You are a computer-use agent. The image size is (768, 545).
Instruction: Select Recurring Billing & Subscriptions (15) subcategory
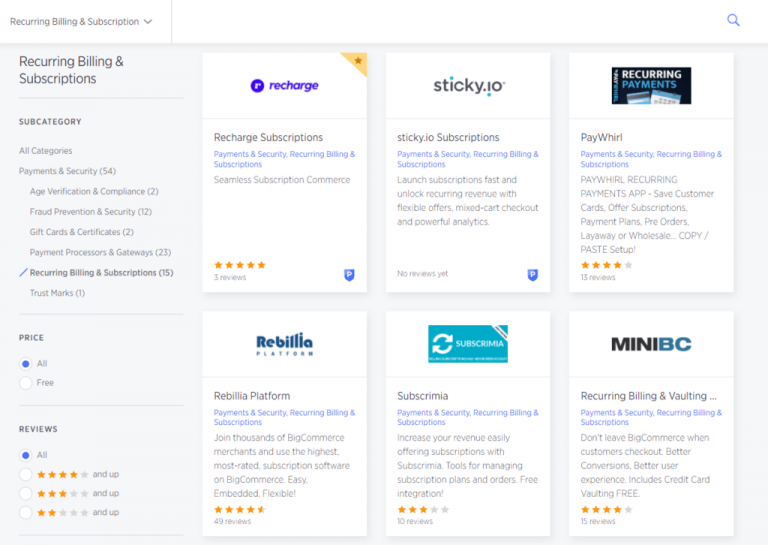tap(101, 273)
